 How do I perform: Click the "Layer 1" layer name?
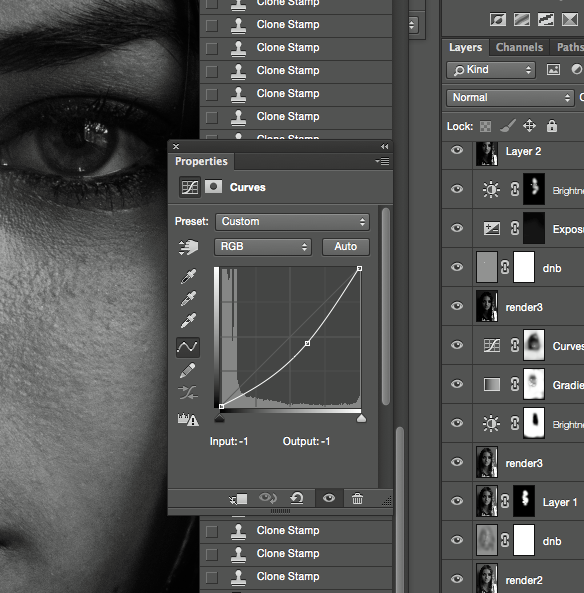pos(560,502)
